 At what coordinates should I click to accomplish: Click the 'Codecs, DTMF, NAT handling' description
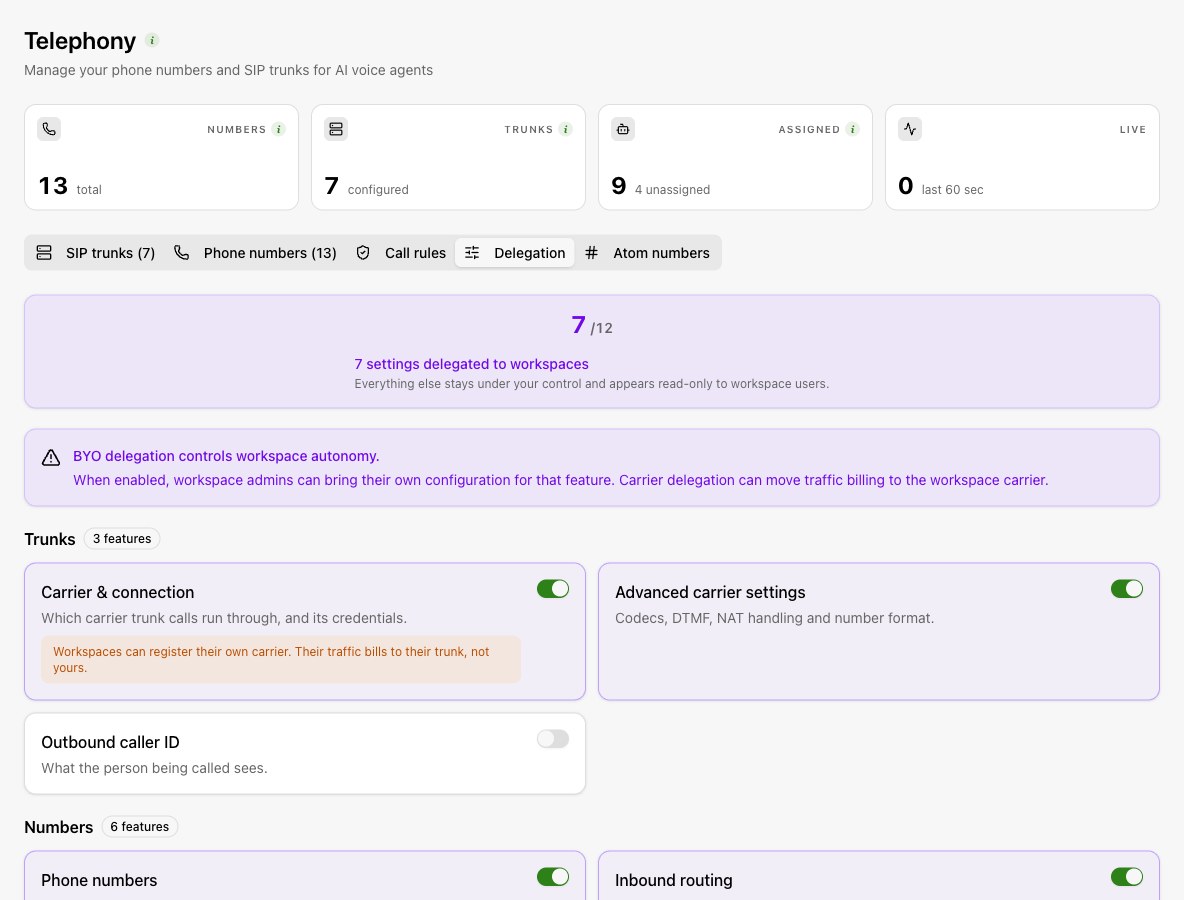775,618
